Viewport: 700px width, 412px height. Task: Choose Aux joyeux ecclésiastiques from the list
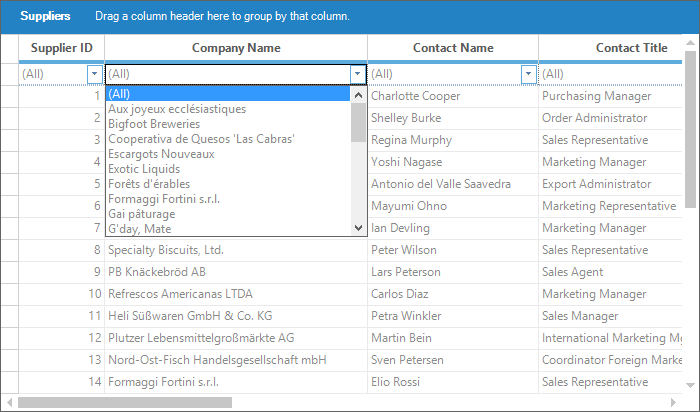tap(228, 109)
